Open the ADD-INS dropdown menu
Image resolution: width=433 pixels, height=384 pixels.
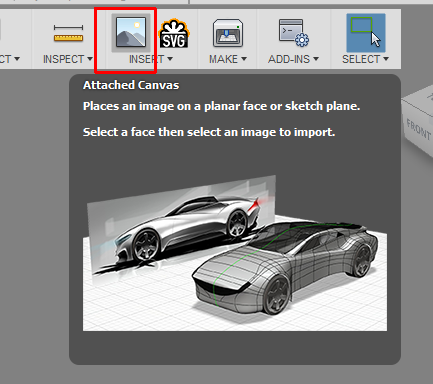[x=293, y=59]
